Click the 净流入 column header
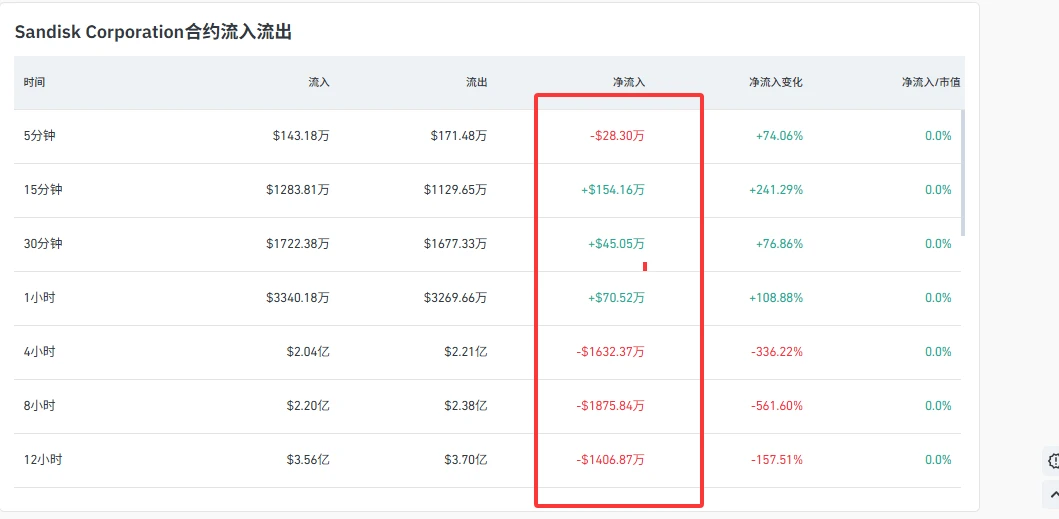Screen dimensions: 1059x519 [x=629, y=82]
